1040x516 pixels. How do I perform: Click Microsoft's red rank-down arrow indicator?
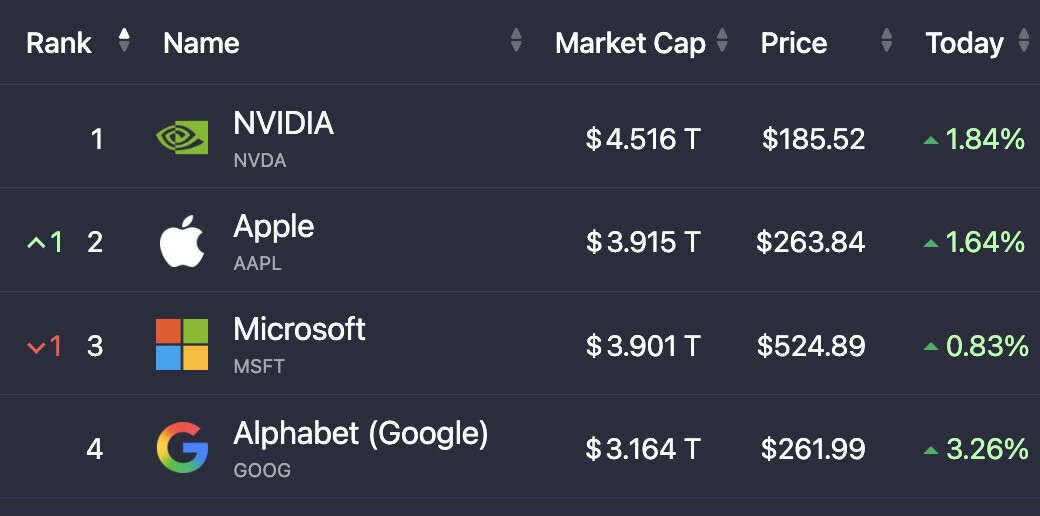[37, 346]
